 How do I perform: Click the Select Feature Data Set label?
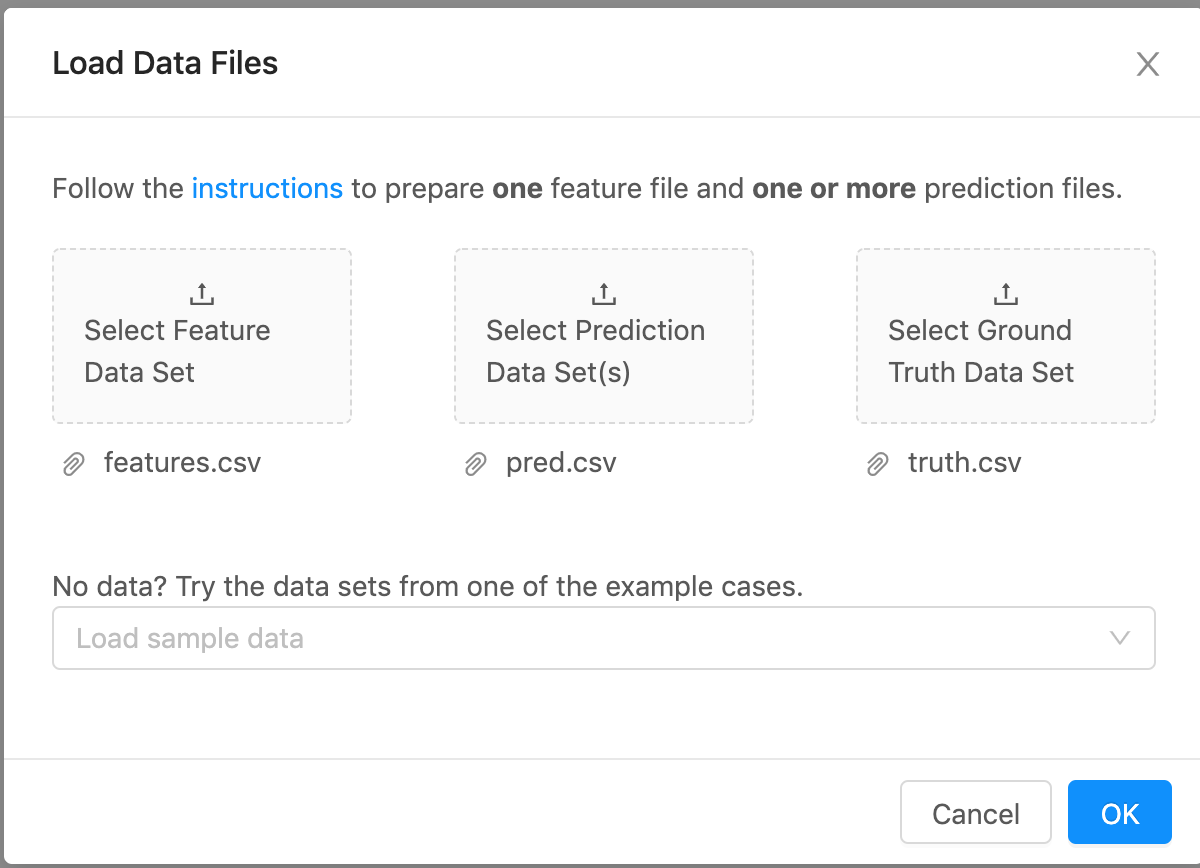click(178, 351)
